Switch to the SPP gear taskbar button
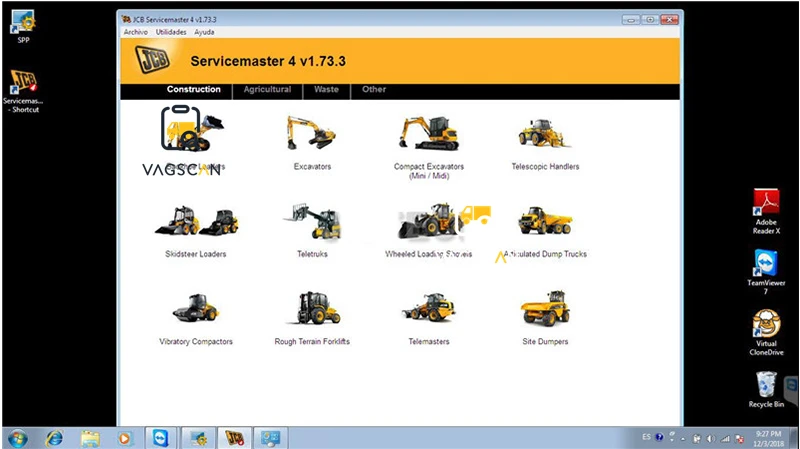This screenshot has height=449, width=800. click(x=198, y=438)
